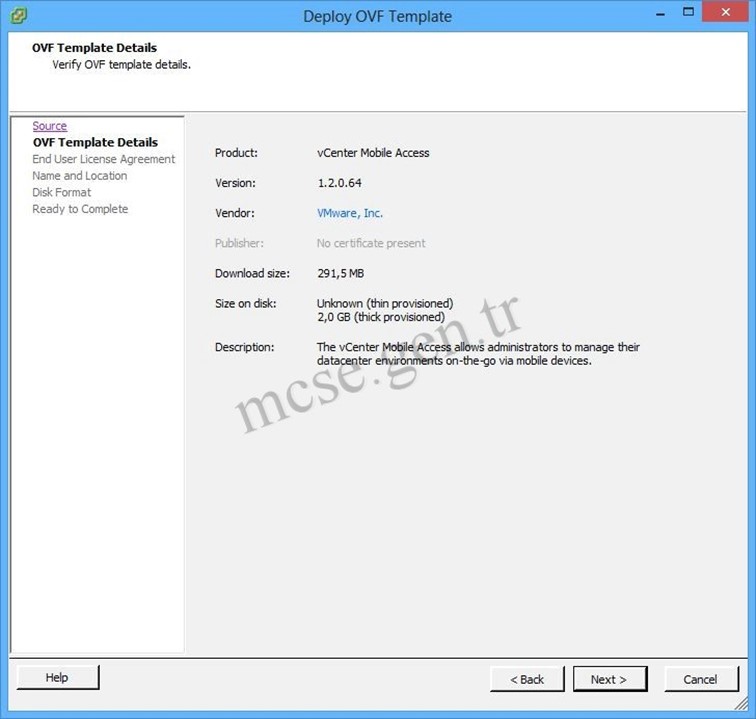Click the Back button
This screenshot has height=719, width=756.
point(527,679)
